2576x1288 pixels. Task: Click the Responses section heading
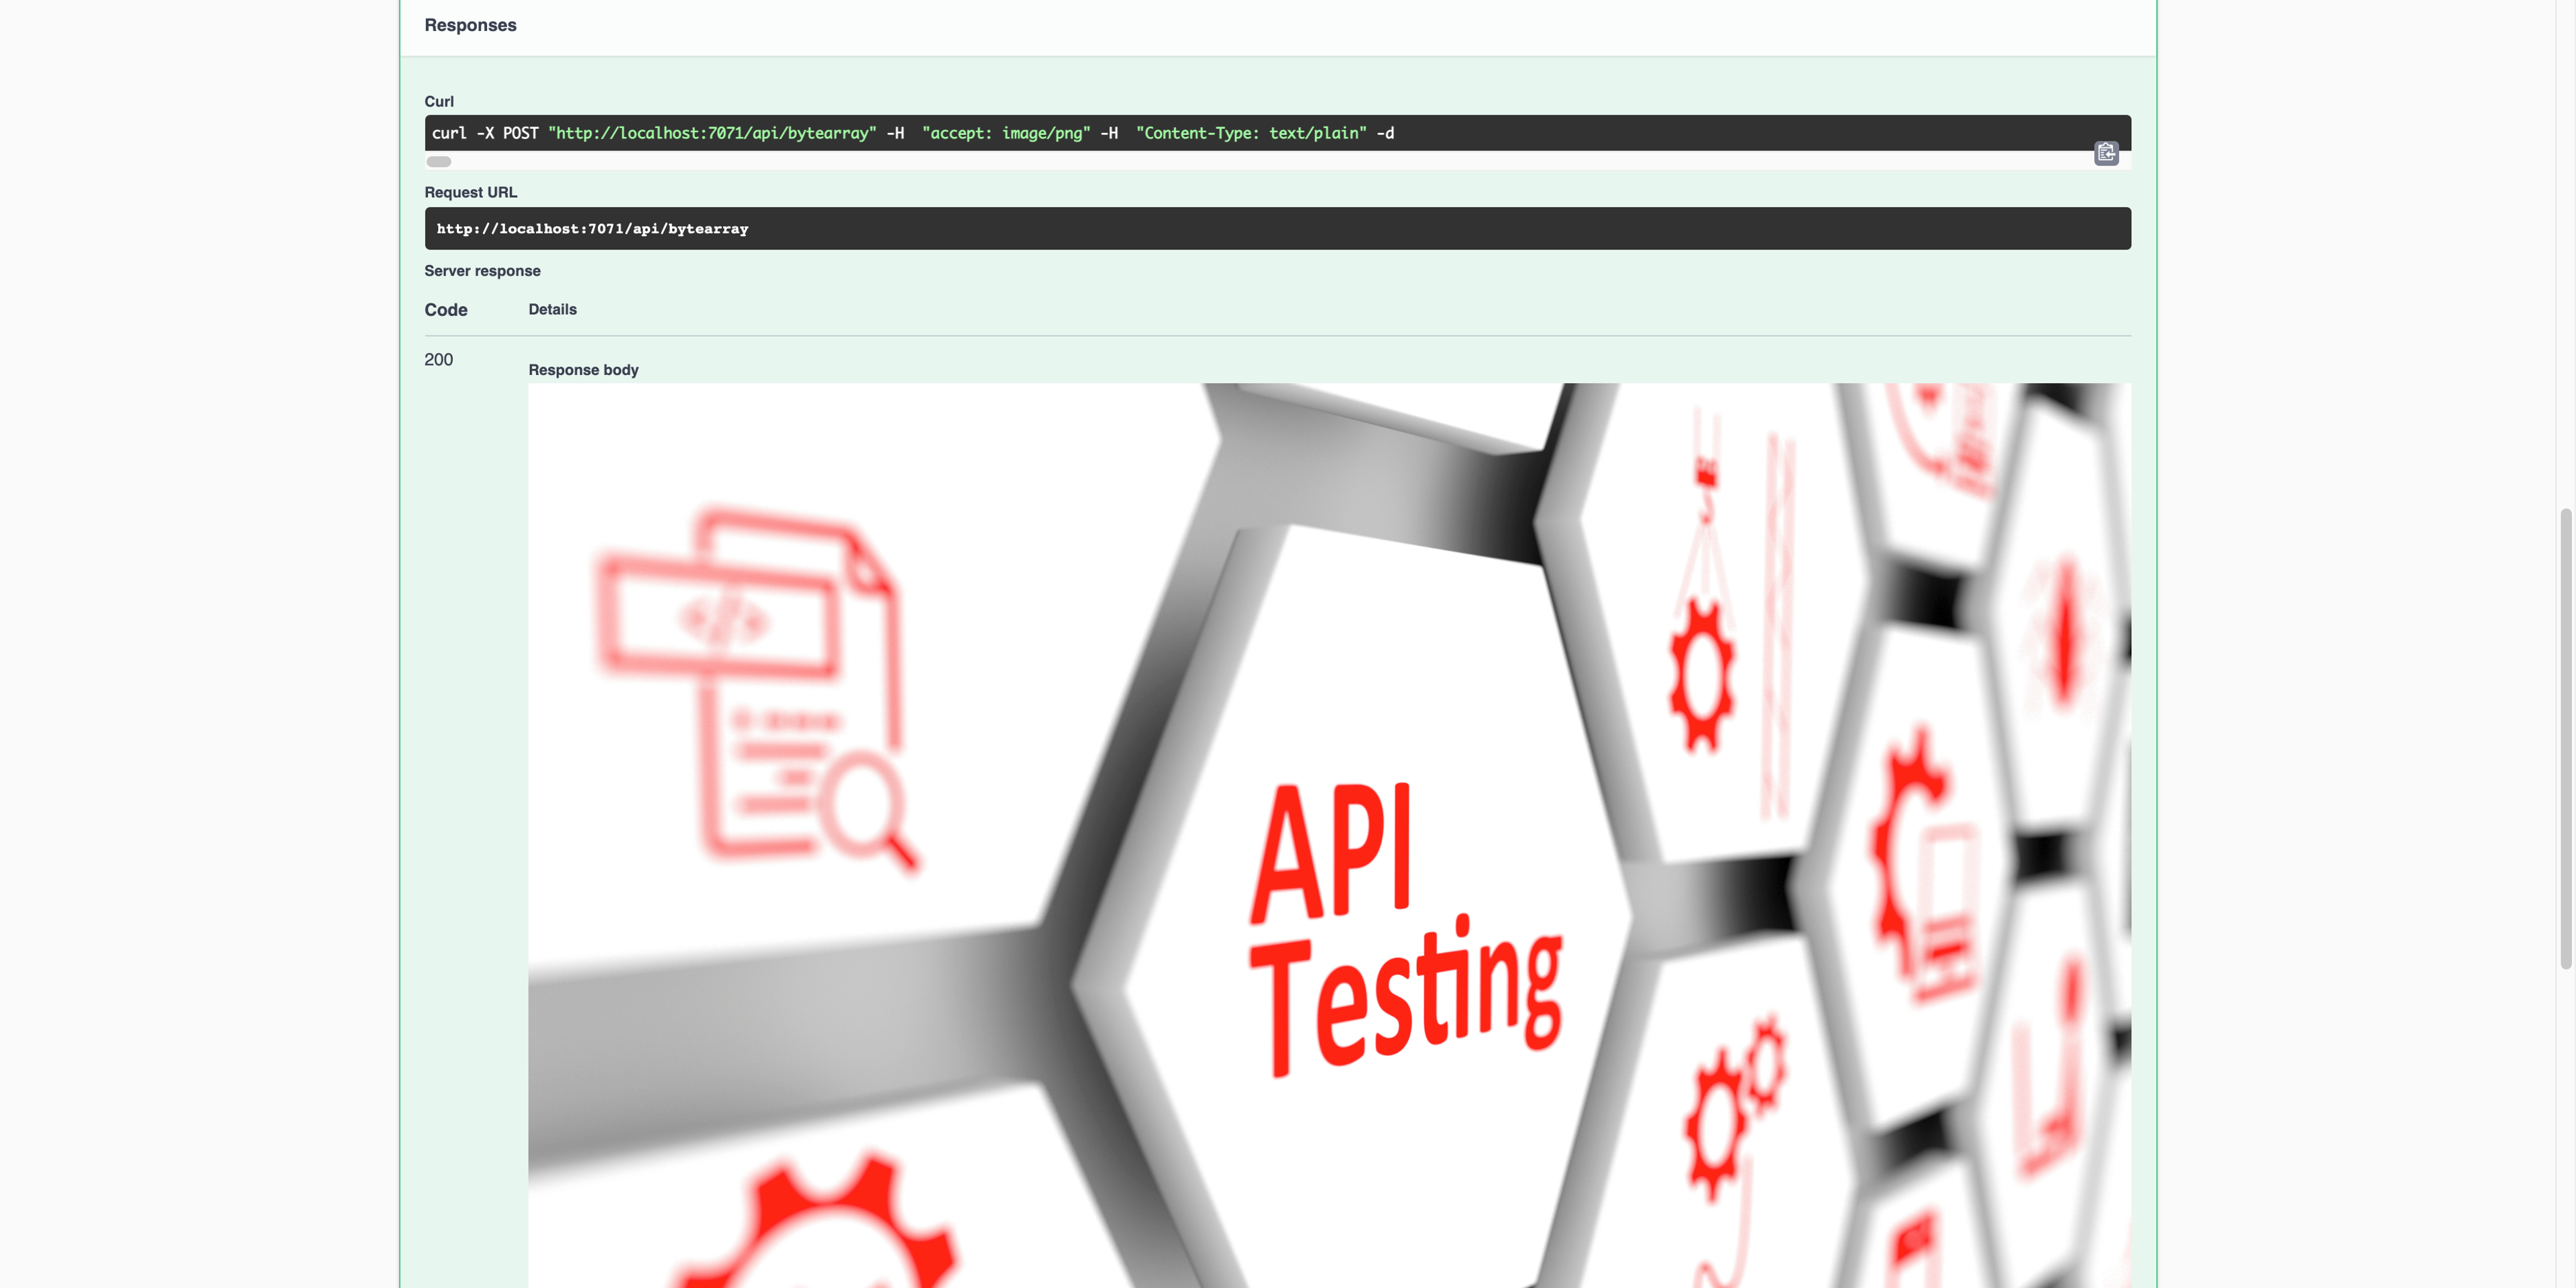coord(470,25)
